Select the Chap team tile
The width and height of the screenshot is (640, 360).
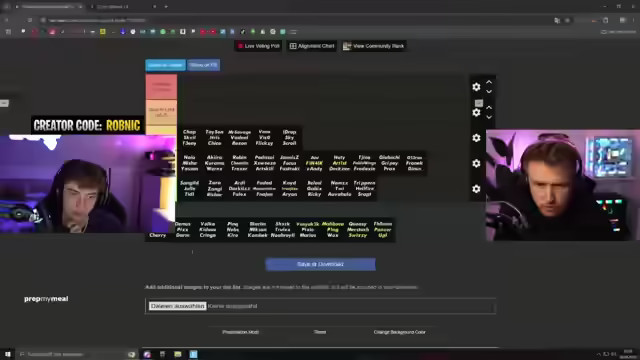click(x=189, y=138)
